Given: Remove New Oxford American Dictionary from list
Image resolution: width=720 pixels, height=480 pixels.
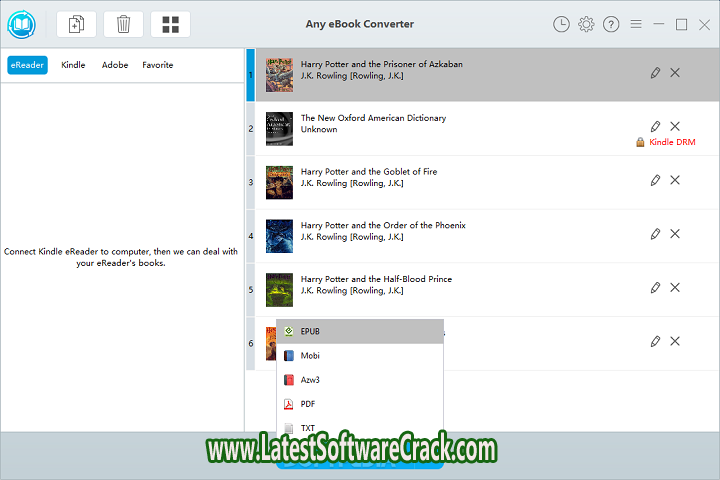Looking at the screenshot, I should pos(675,126).
